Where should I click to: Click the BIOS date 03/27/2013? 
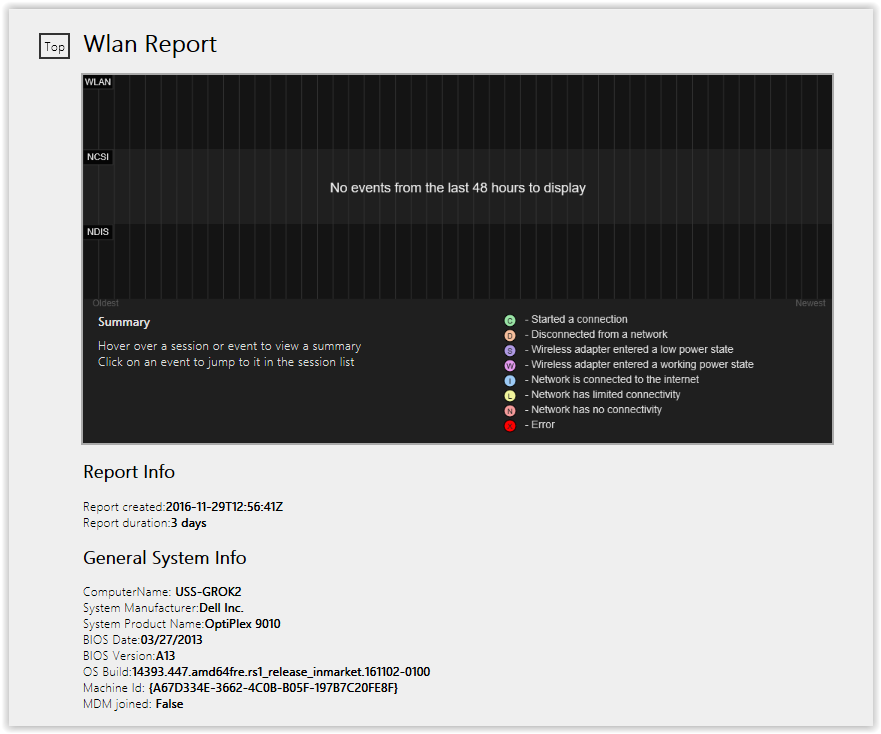click(171, 640)
